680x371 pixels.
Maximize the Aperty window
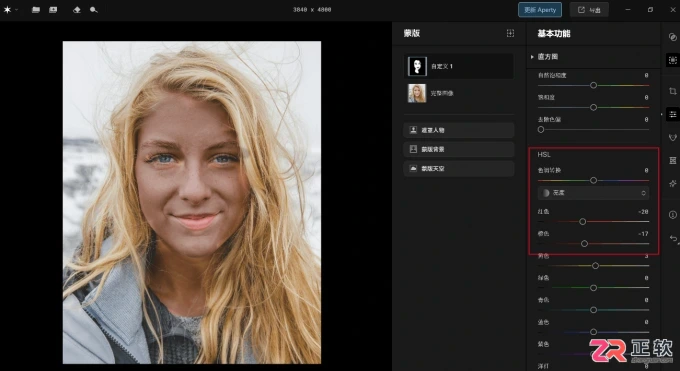pyautogui.click(x=650, y=10)
